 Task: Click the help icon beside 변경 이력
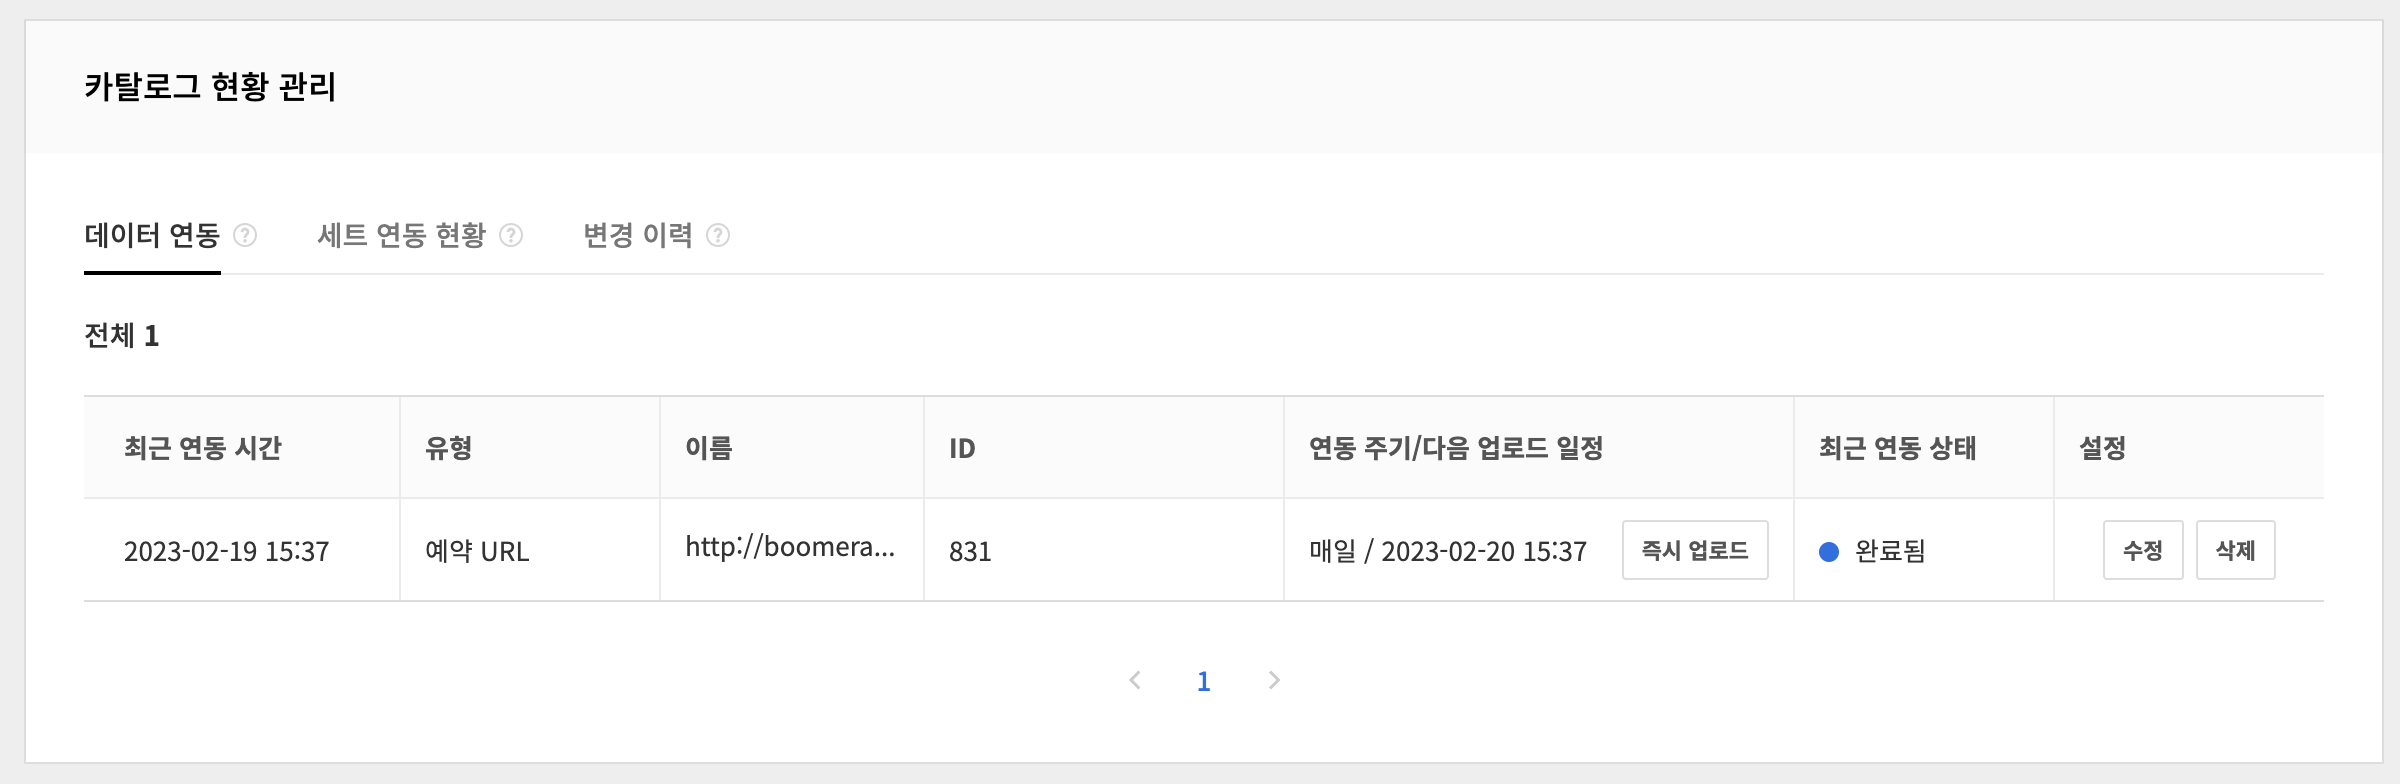pos(718,235)
